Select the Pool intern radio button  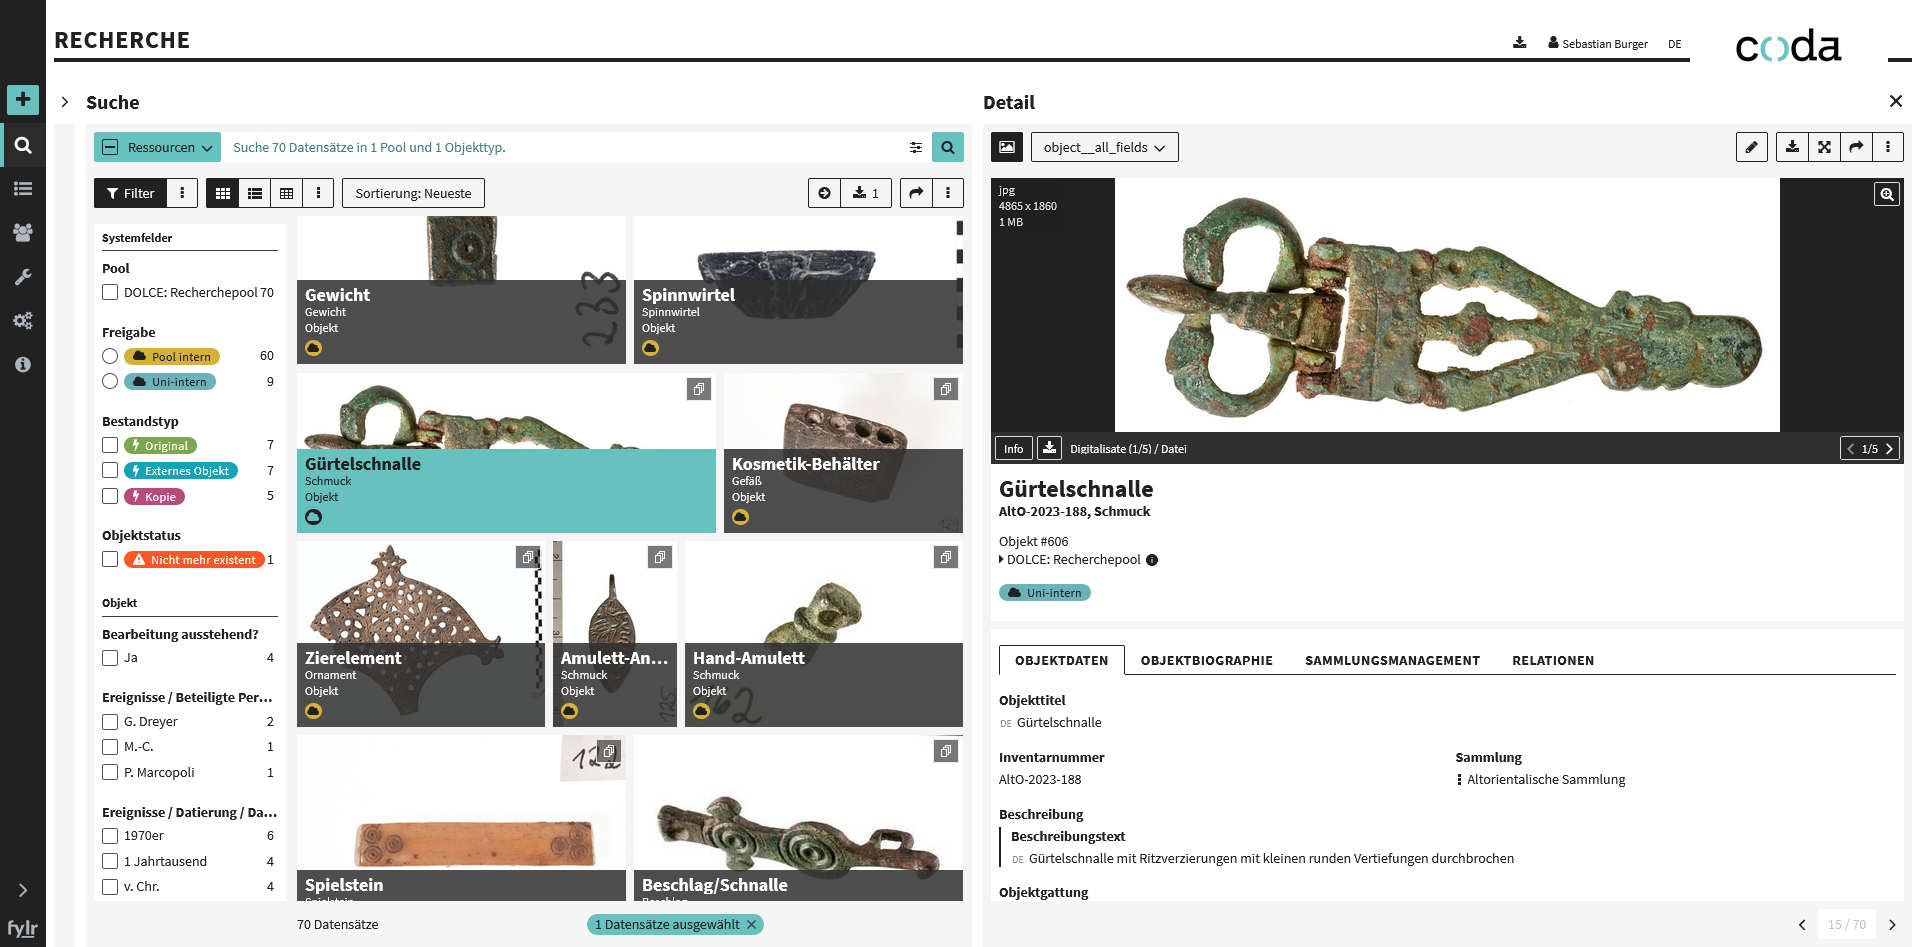point(110,356)
